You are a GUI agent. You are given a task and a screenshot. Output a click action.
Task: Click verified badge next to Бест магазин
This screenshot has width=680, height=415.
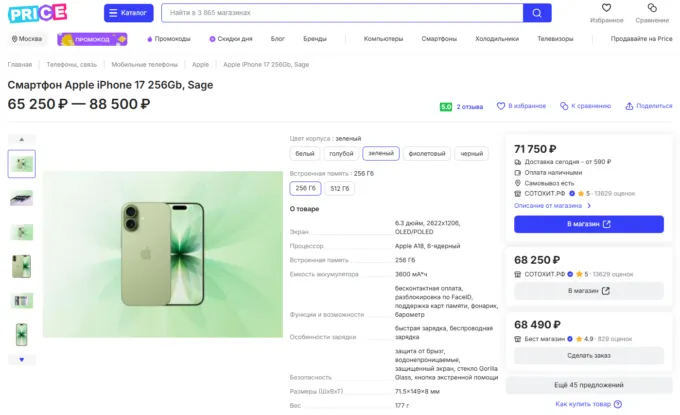570,339
